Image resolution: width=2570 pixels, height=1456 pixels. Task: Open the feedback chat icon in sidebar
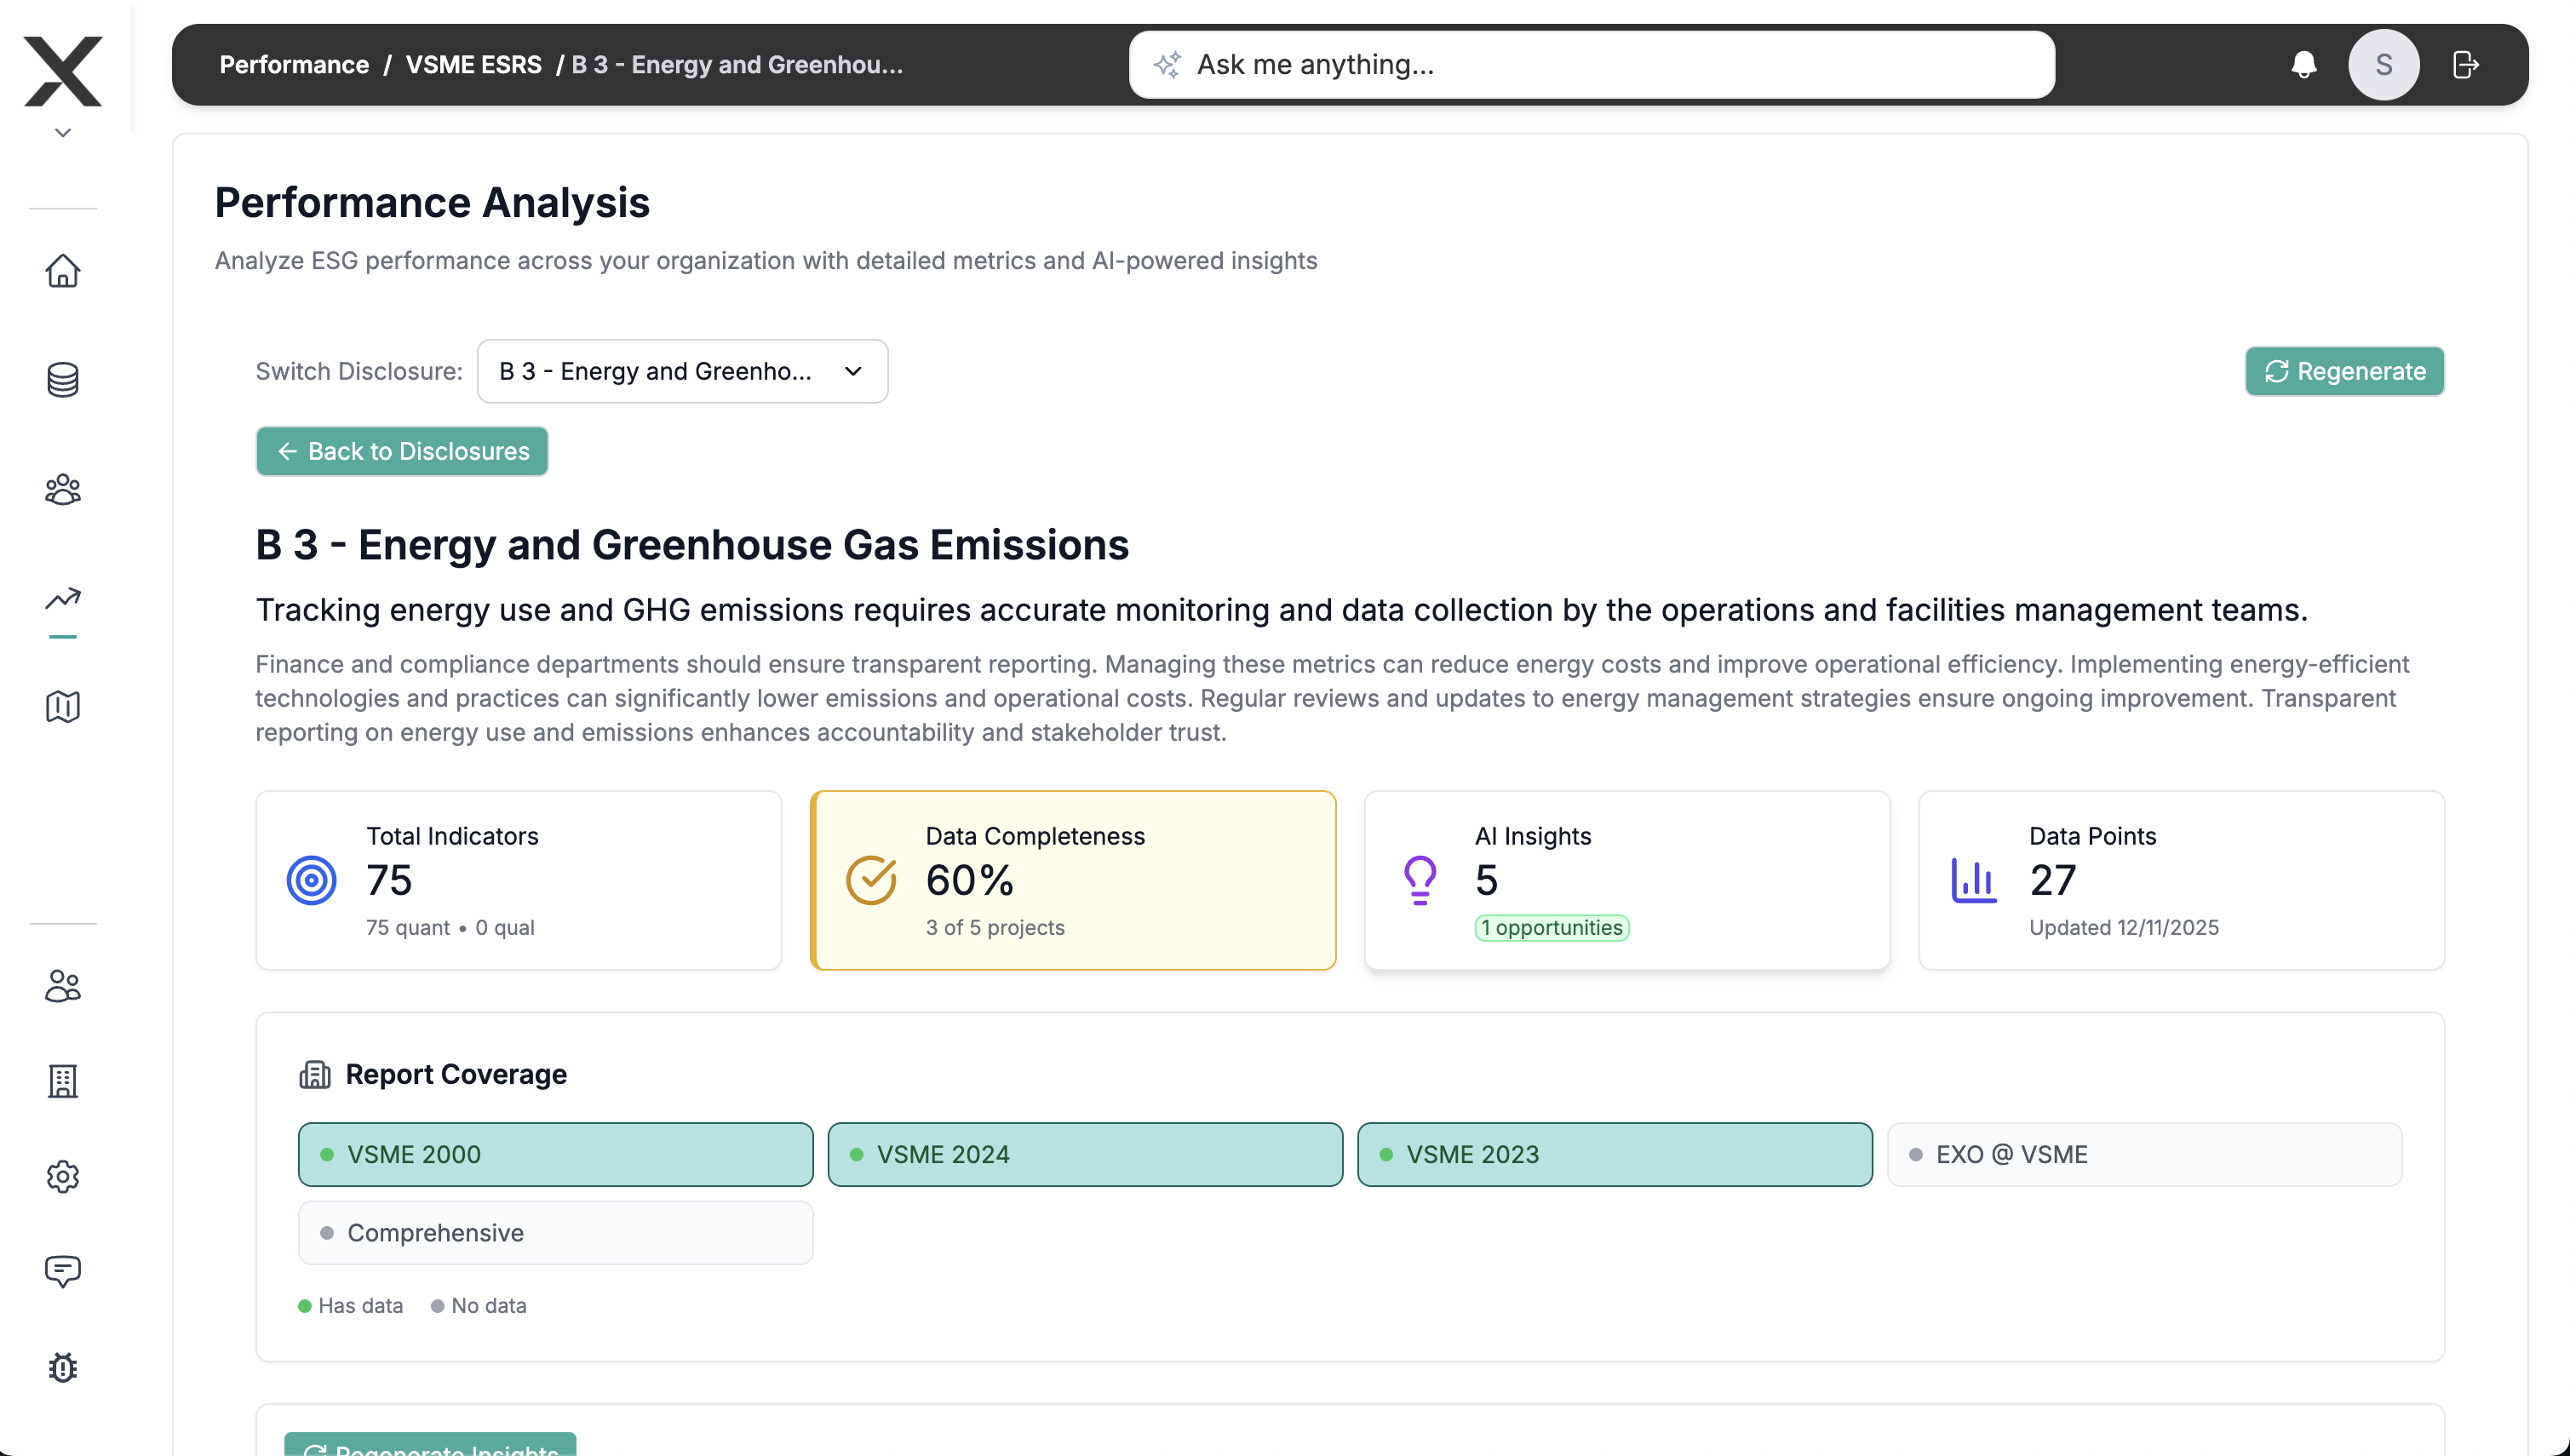tap(62, 1272)
